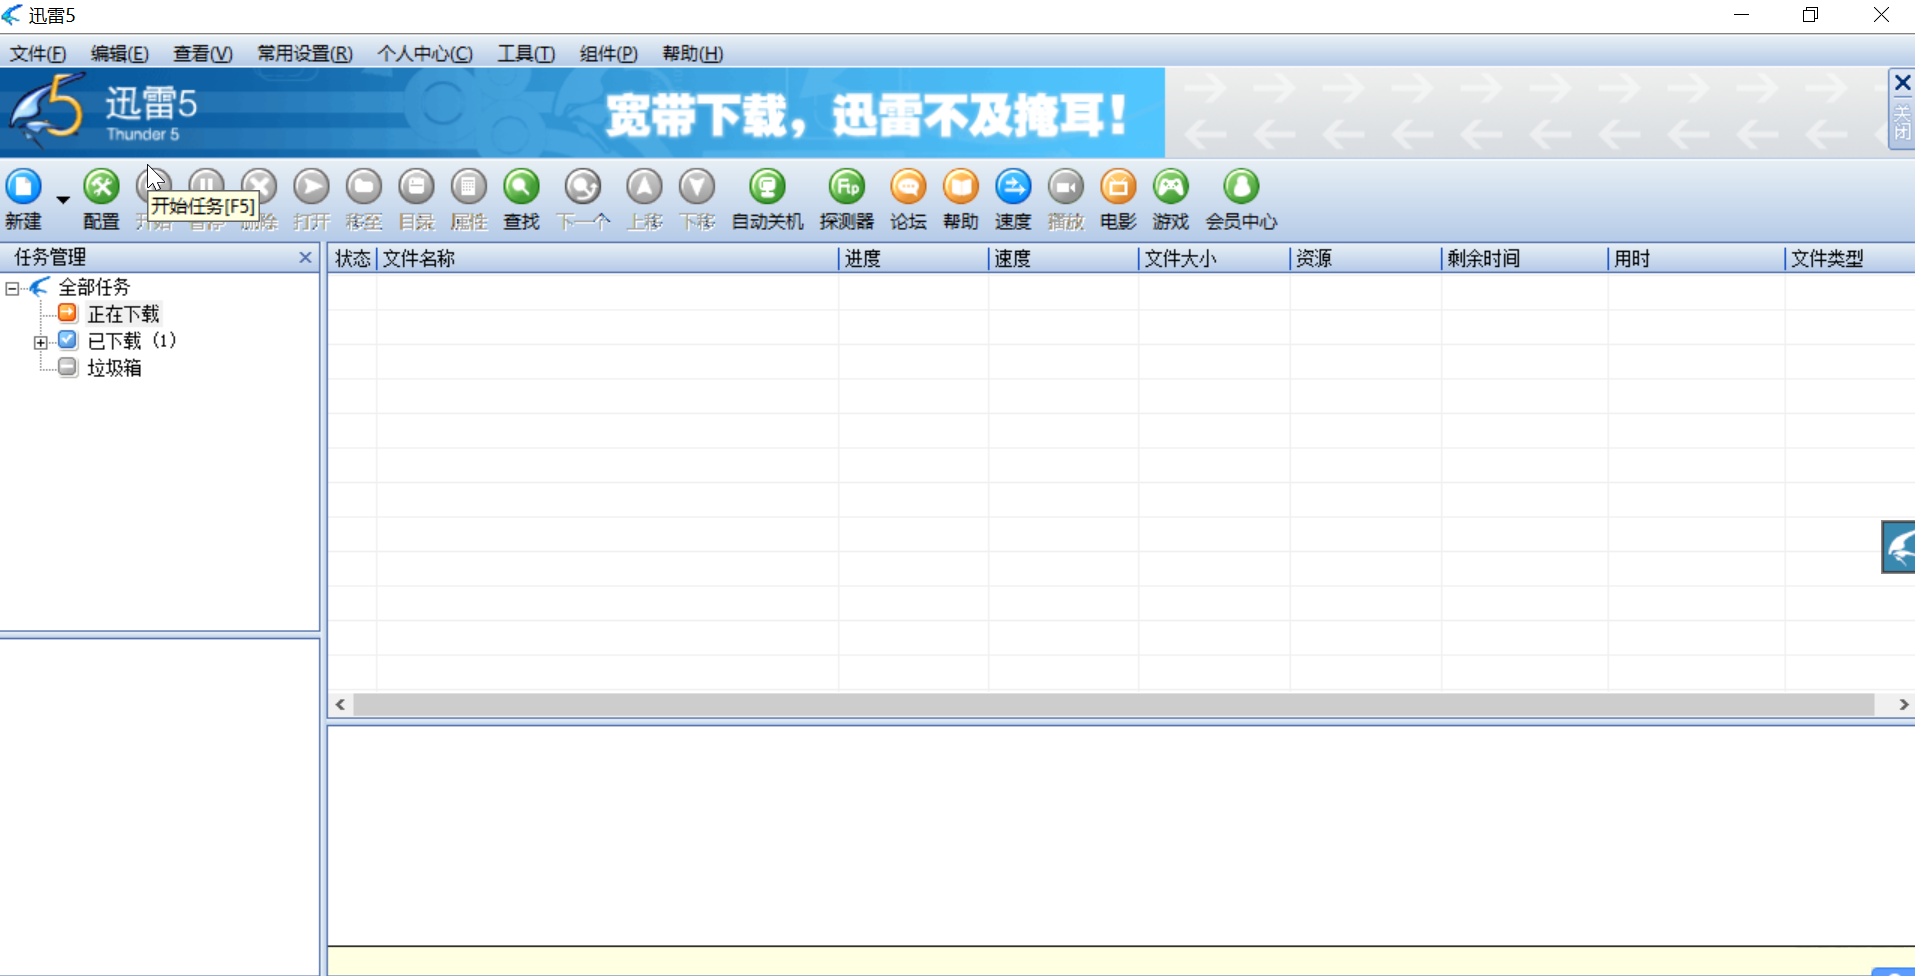Image resolution: width=1915 pixels, height=976 pixels.
Task: Click the 宽带下载 banner advertisement
Action: [x=866, y=115]
